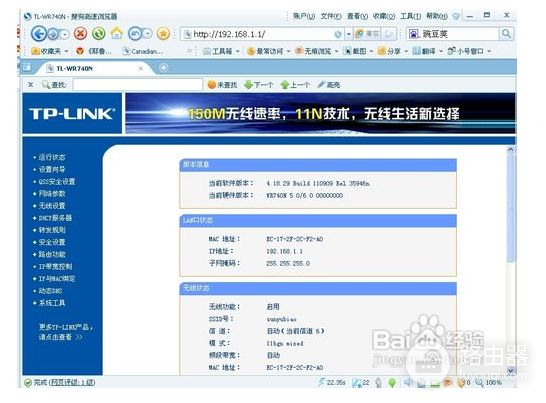Click the page scrollbar up arrow
Screen dimensions: 546x403
click(510, 149)
